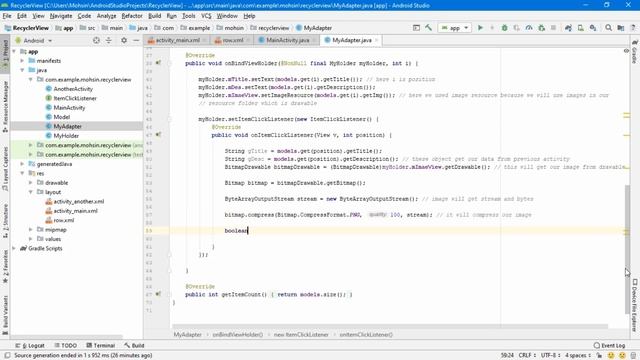The width and height of the screenshot is (640, 360).
Task: Click the gutter icon beside onItemClickListener method
Action: tap(158, 135)
